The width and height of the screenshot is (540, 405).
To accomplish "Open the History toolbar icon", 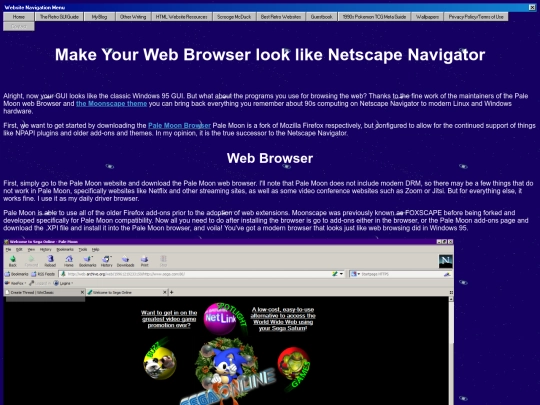I will pos(106,259).
